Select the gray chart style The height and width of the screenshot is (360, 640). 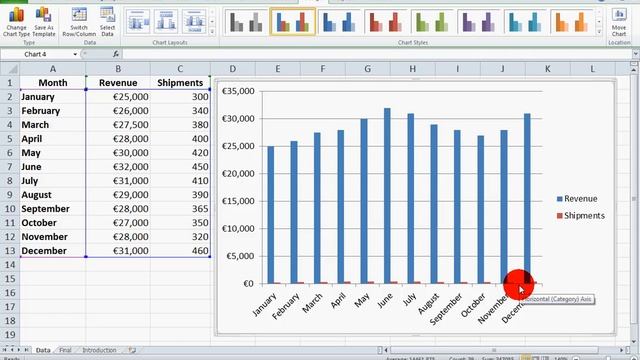click(246, 22)
